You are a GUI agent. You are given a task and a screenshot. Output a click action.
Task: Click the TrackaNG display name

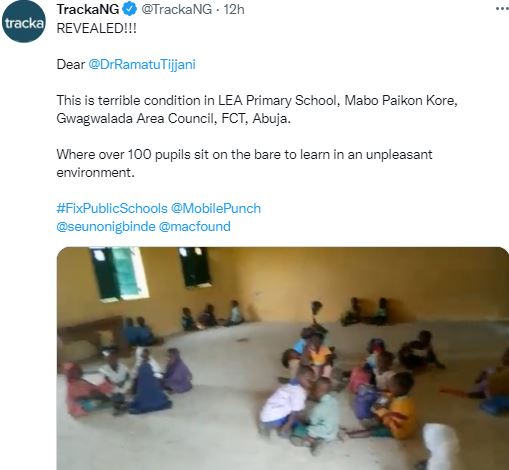88,9
